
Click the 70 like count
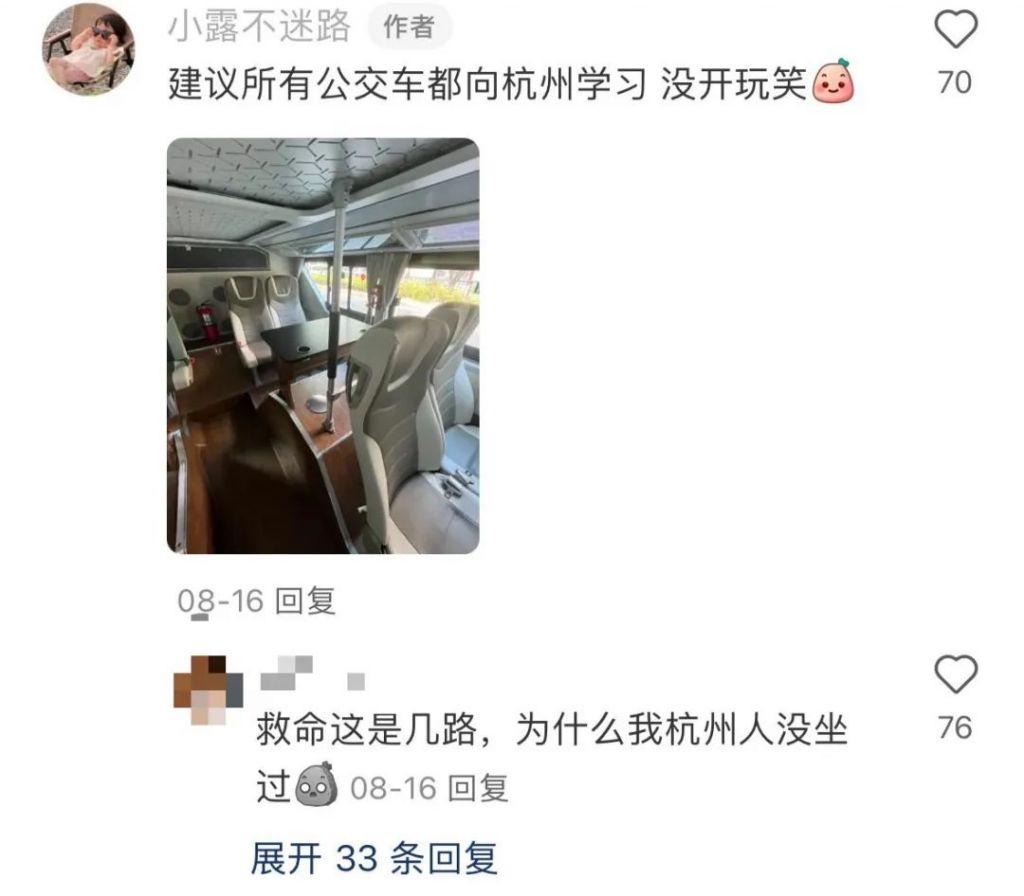(x=955, y=83)
